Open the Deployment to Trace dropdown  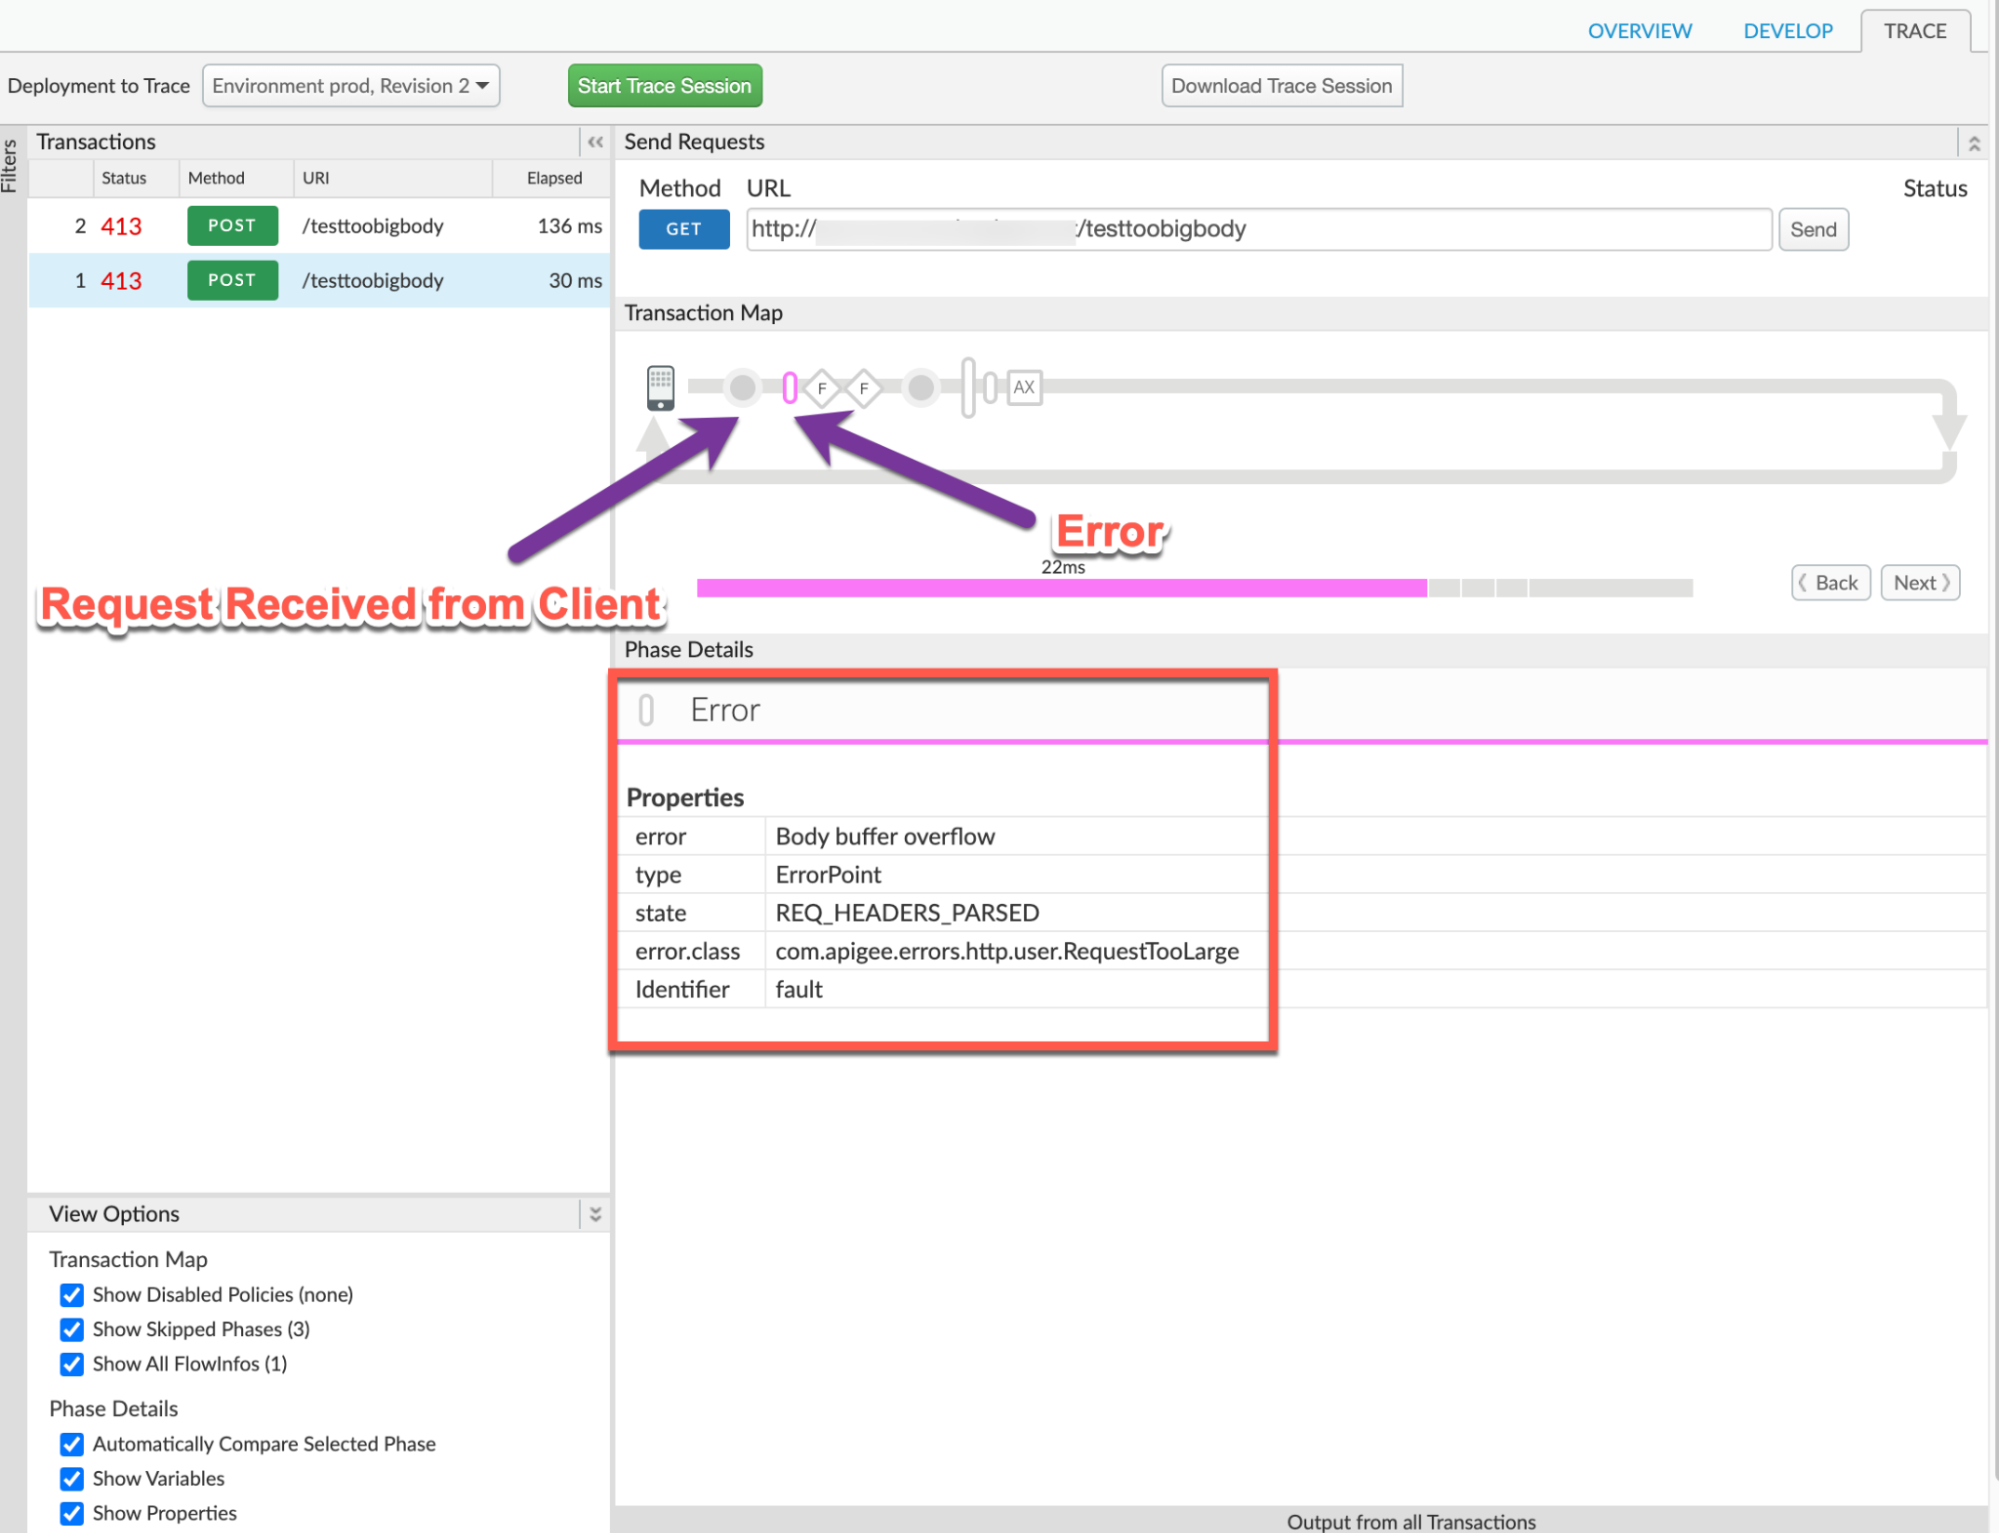point(351,86)
